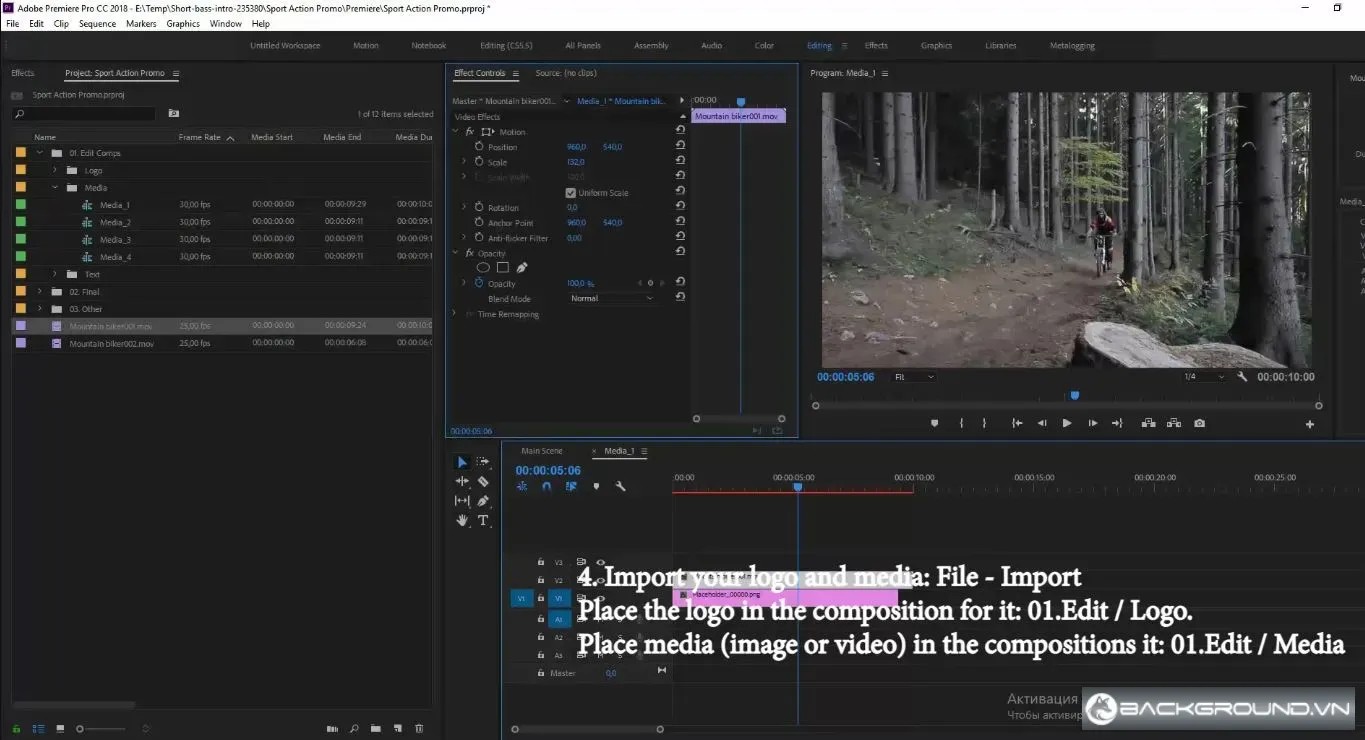Click Position X value 960,0

coord(577,147)
